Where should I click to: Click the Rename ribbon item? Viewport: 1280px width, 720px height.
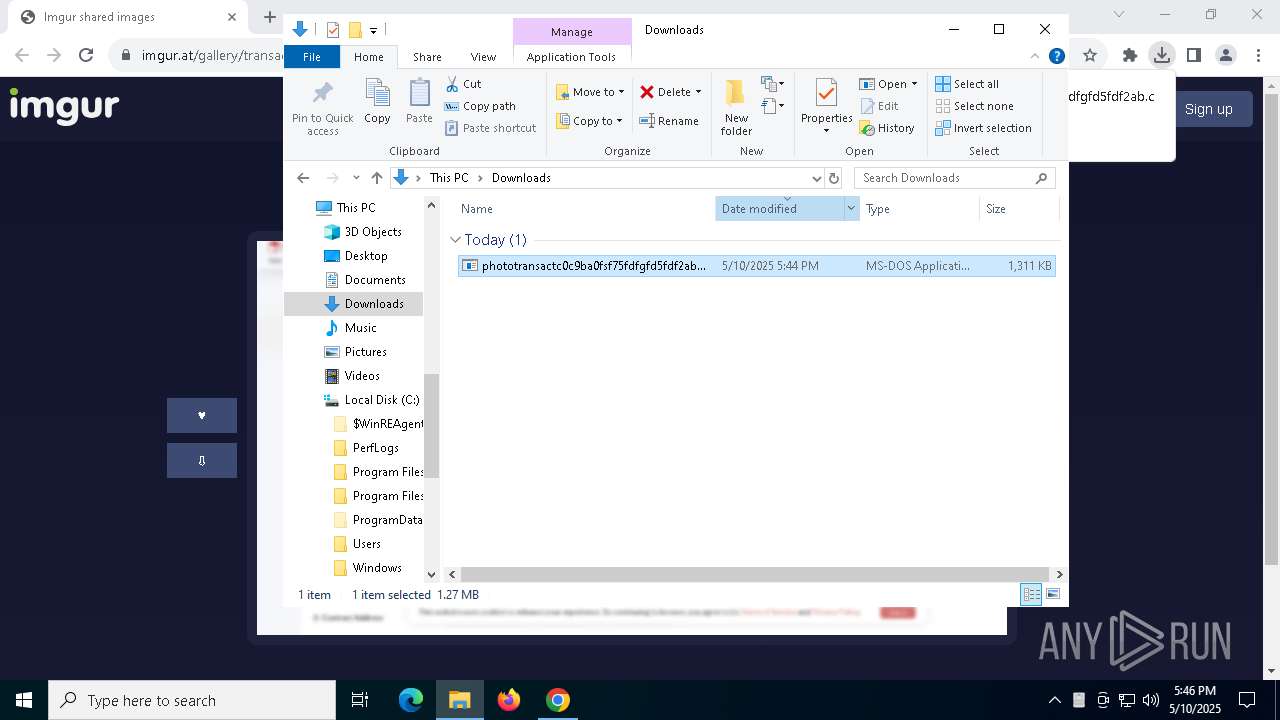click(669, 121)
